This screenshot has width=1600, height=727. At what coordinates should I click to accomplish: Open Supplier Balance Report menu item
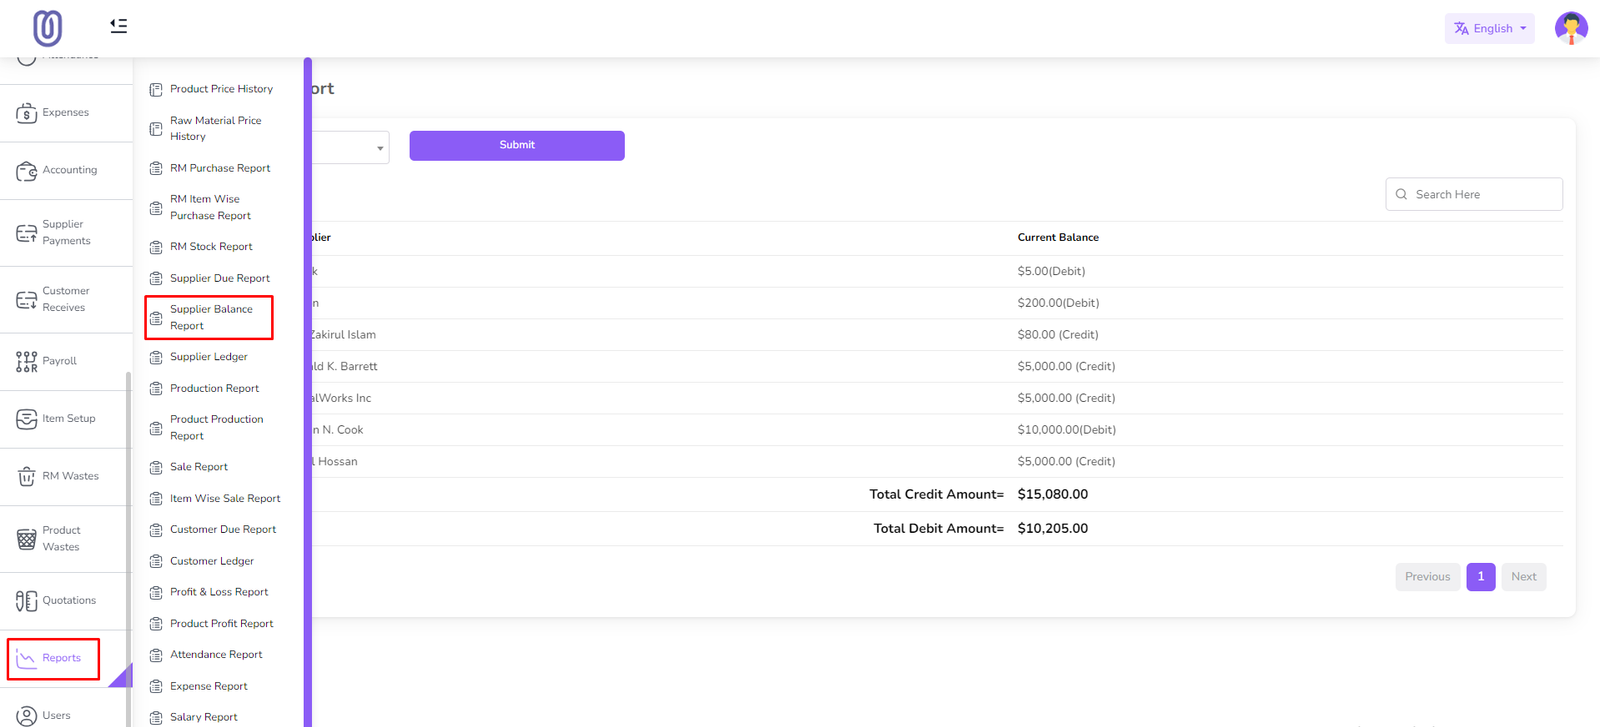click(210, 318)
